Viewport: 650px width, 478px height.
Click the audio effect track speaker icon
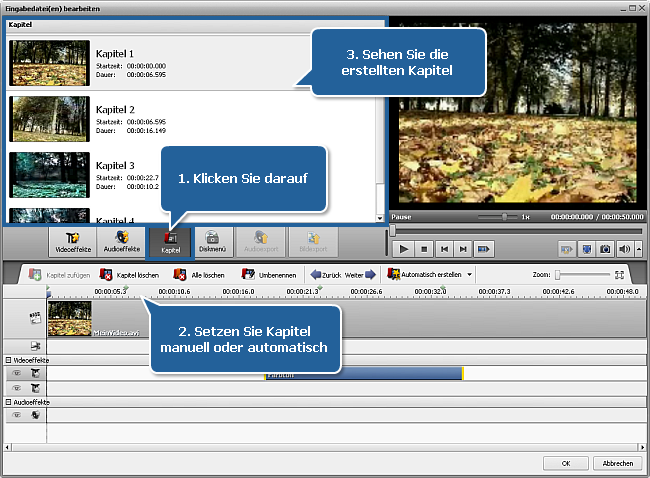(x=36, y=415)
